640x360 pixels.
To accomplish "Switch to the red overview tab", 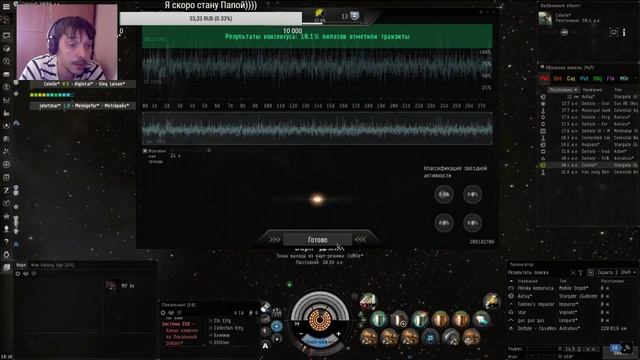I will (544, 78).
